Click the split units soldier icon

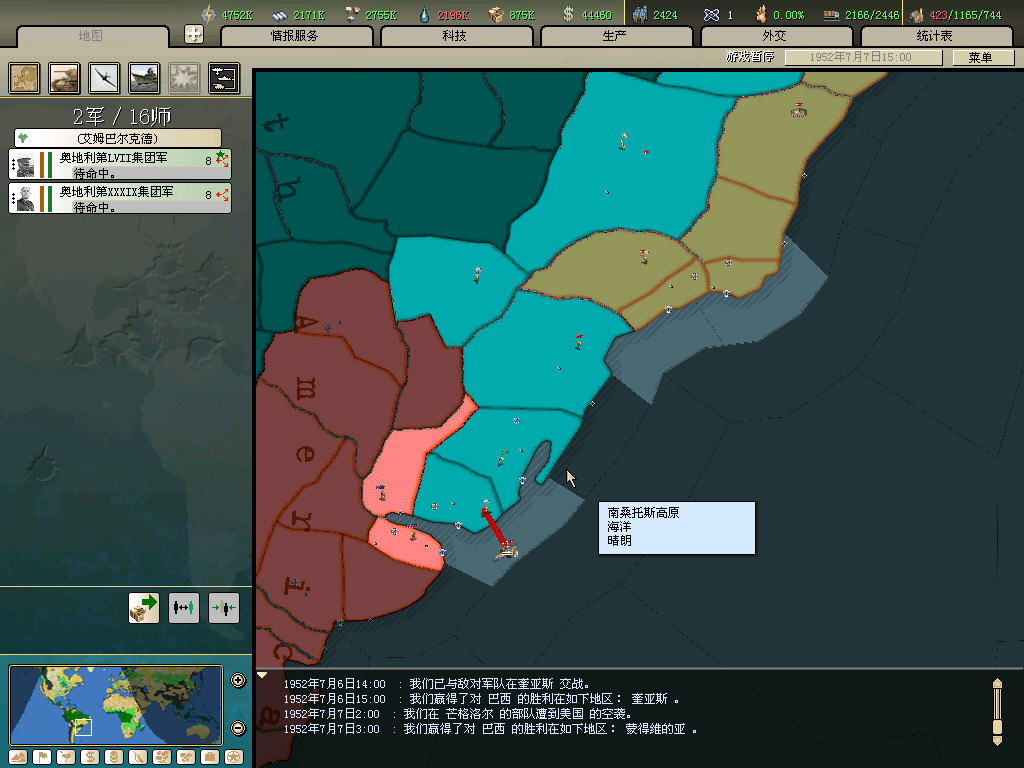click(184, 608)
